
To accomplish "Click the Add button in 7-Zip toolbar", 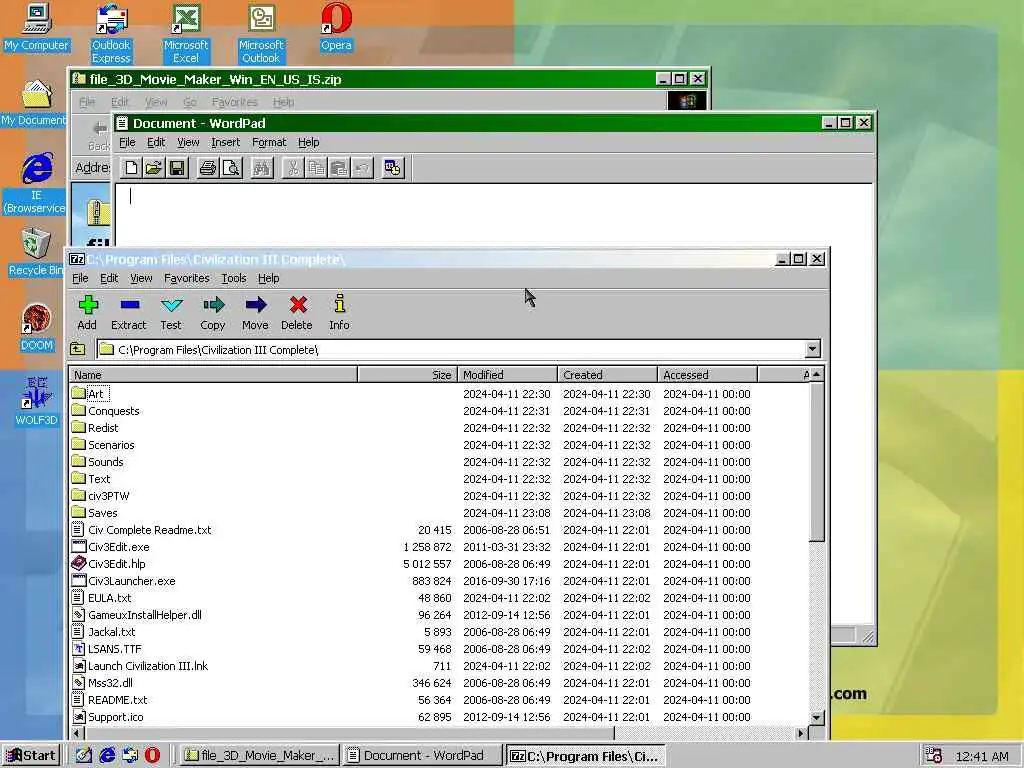I will click(88, 313).
